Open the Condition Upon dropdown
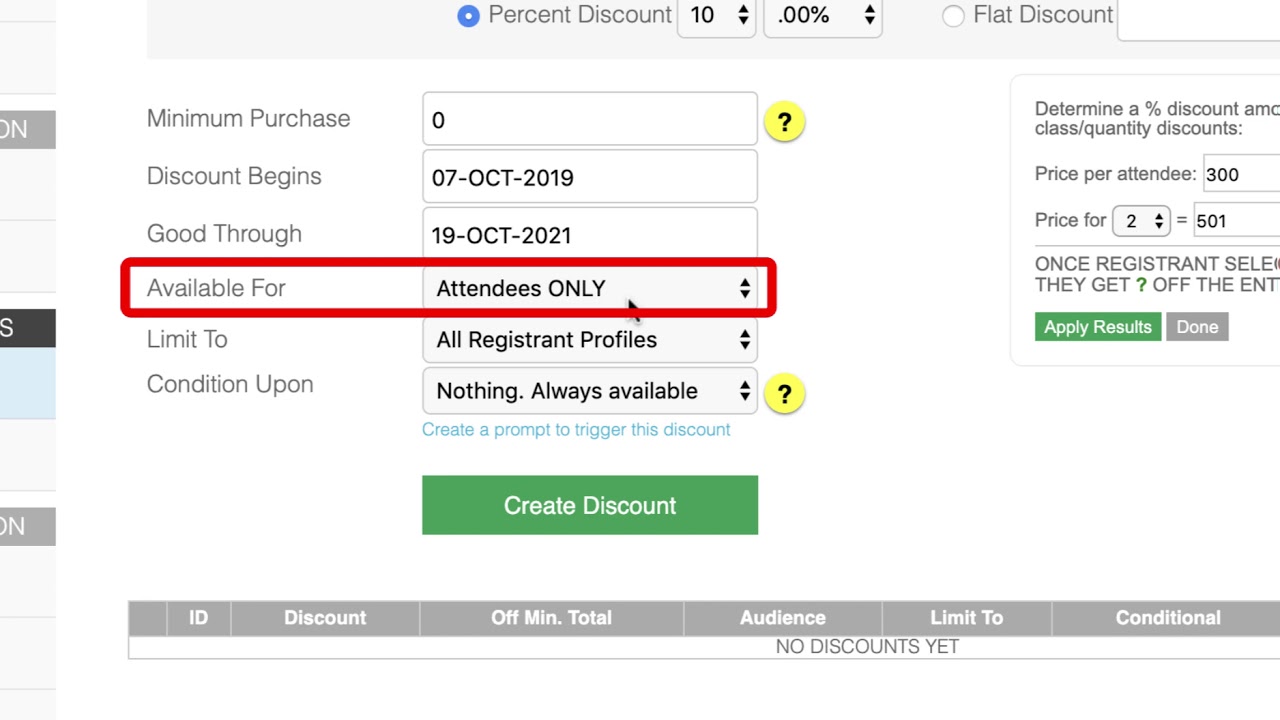 tap(590, 391)
